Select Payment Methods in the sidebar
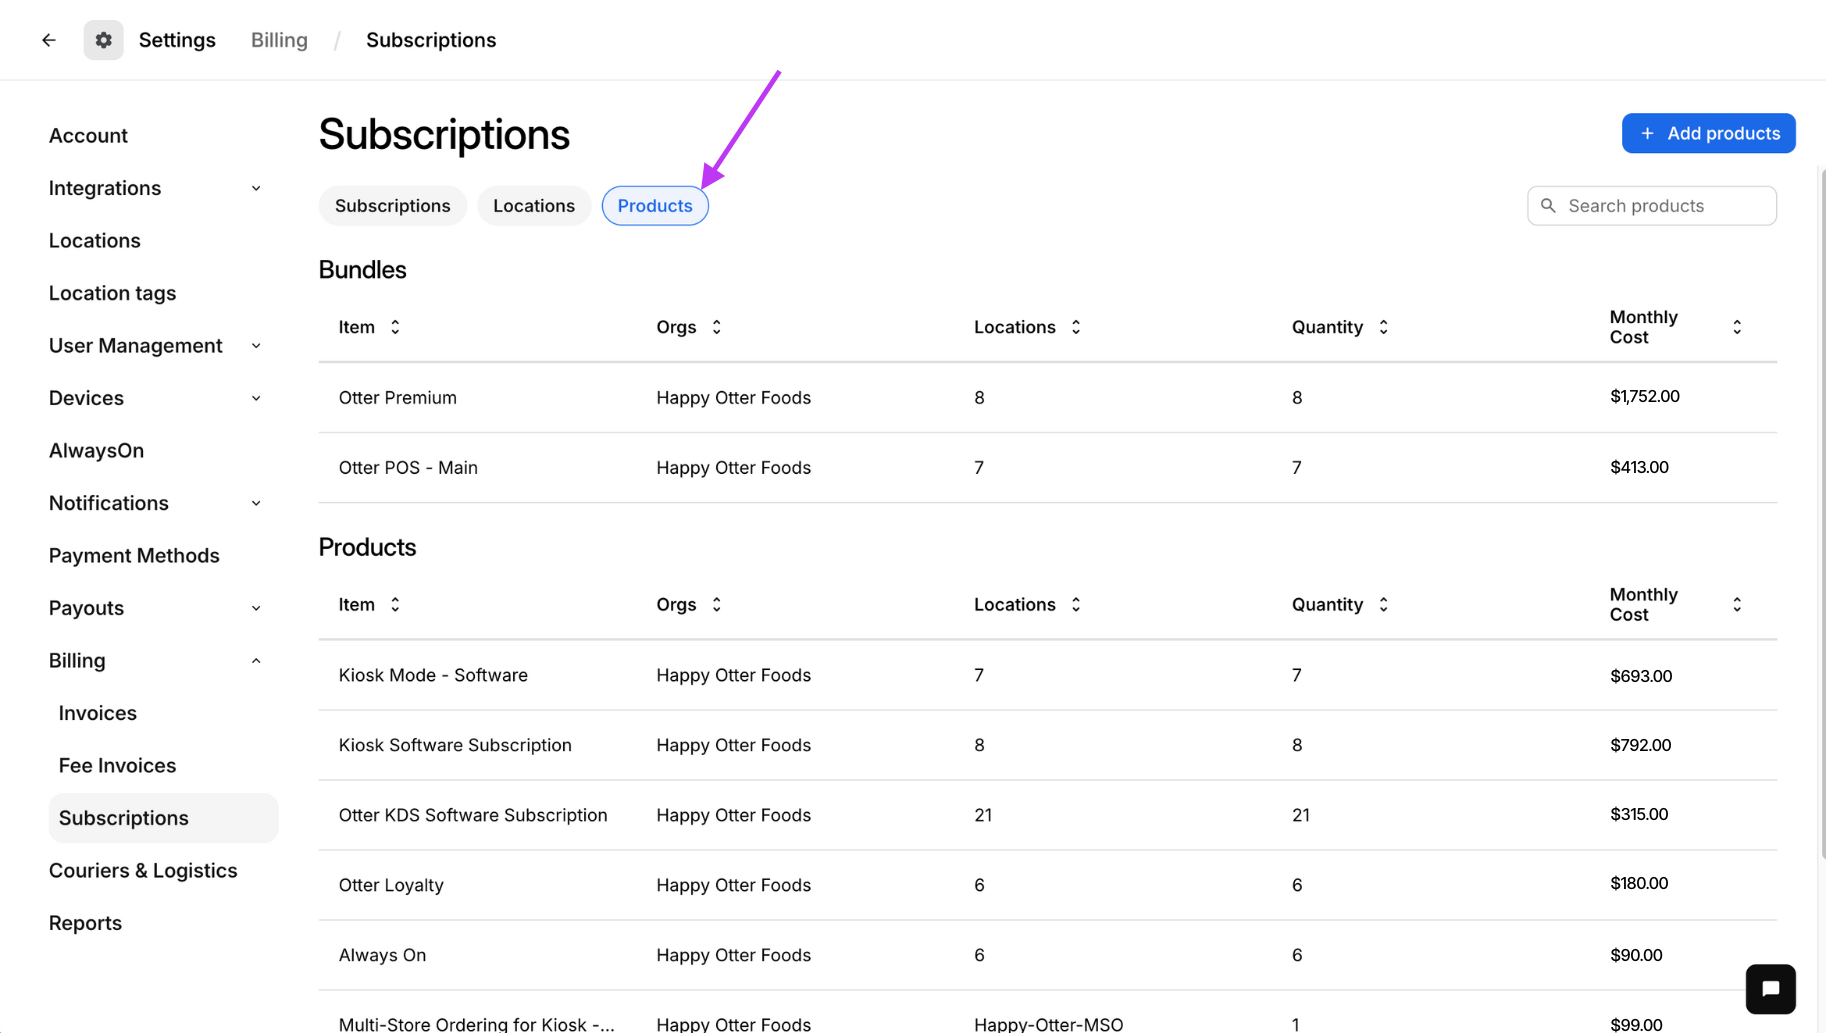Image resolution: width=1826 pixels, height=1033 pixels. point(134,555)
